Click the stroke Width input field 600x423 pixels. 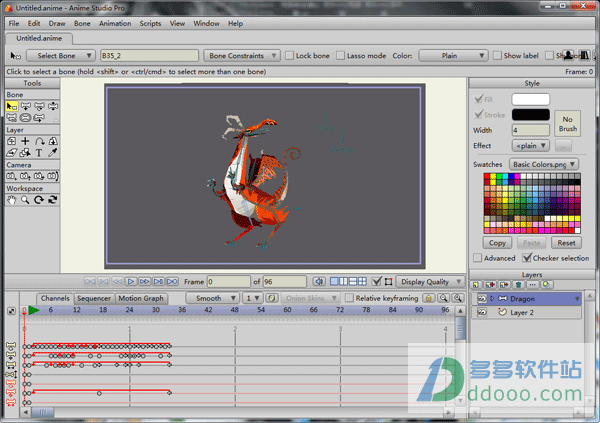pos(531,130)
